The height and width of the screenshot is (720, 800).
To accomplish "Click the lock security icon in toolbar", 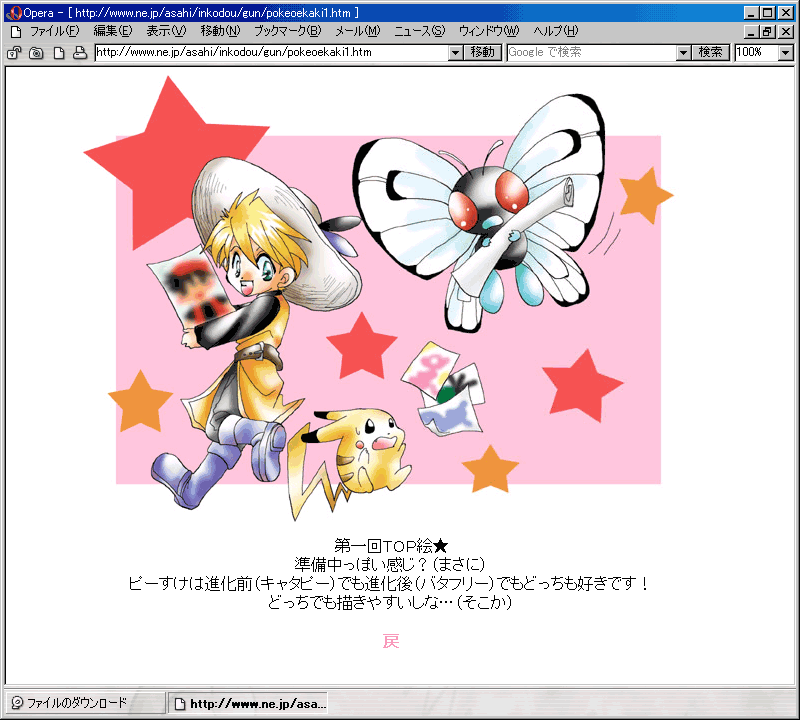I will pos(14,53).
